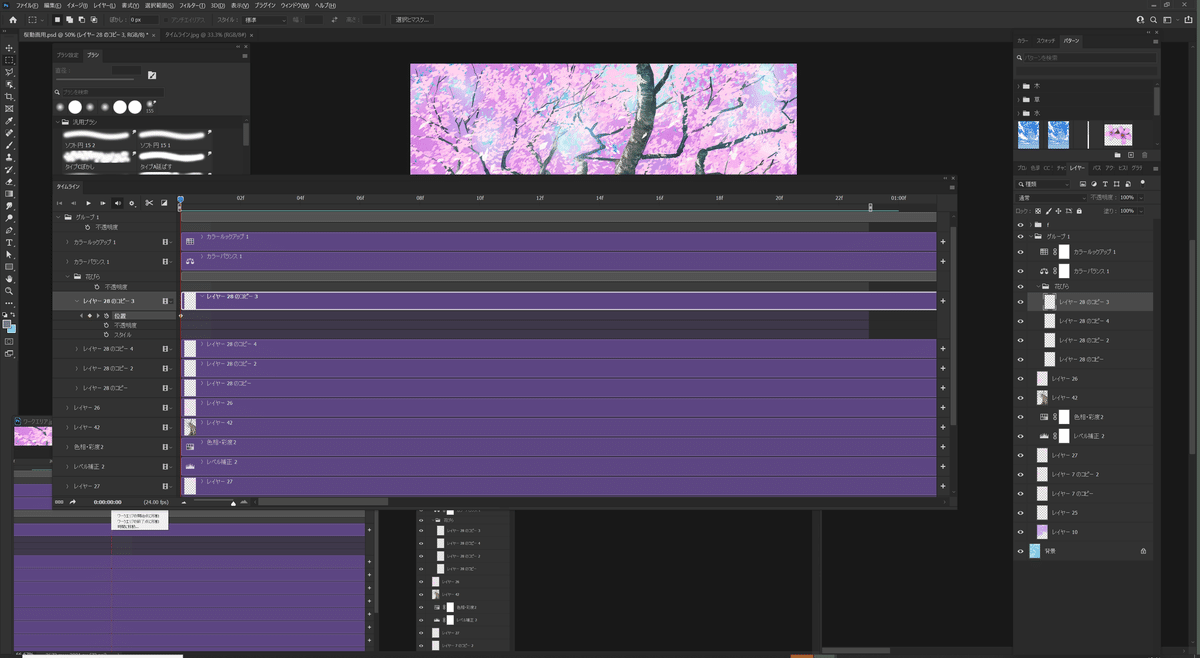Viewport: 1200px width, 658px height.
Task: Collapse グループ 1 in timeline
Action: coord(58,217)
